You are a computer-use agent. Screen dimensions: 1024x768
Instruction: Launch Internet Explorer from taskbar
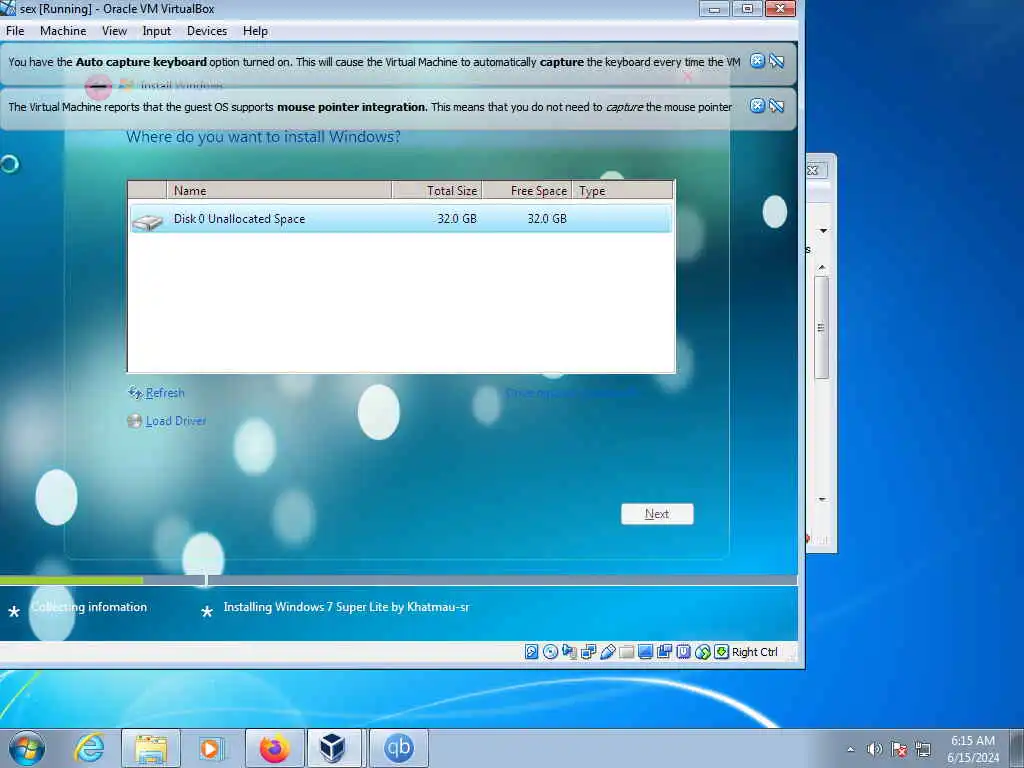point(89,748)
